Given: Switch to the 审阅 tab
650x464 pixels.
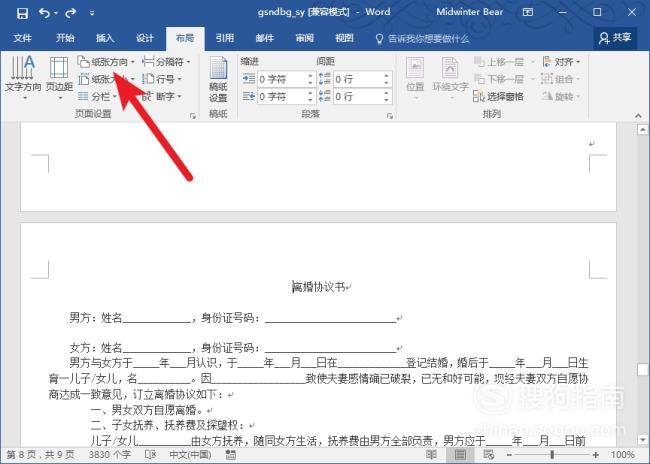Looking at the screenshot, I should tap(305, 38).
